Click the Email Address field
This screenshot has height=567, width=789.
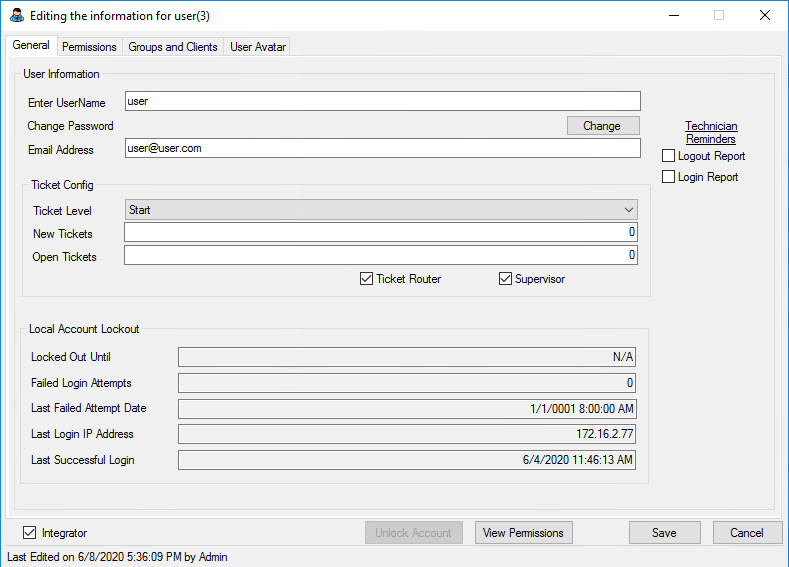pos(381,148)
